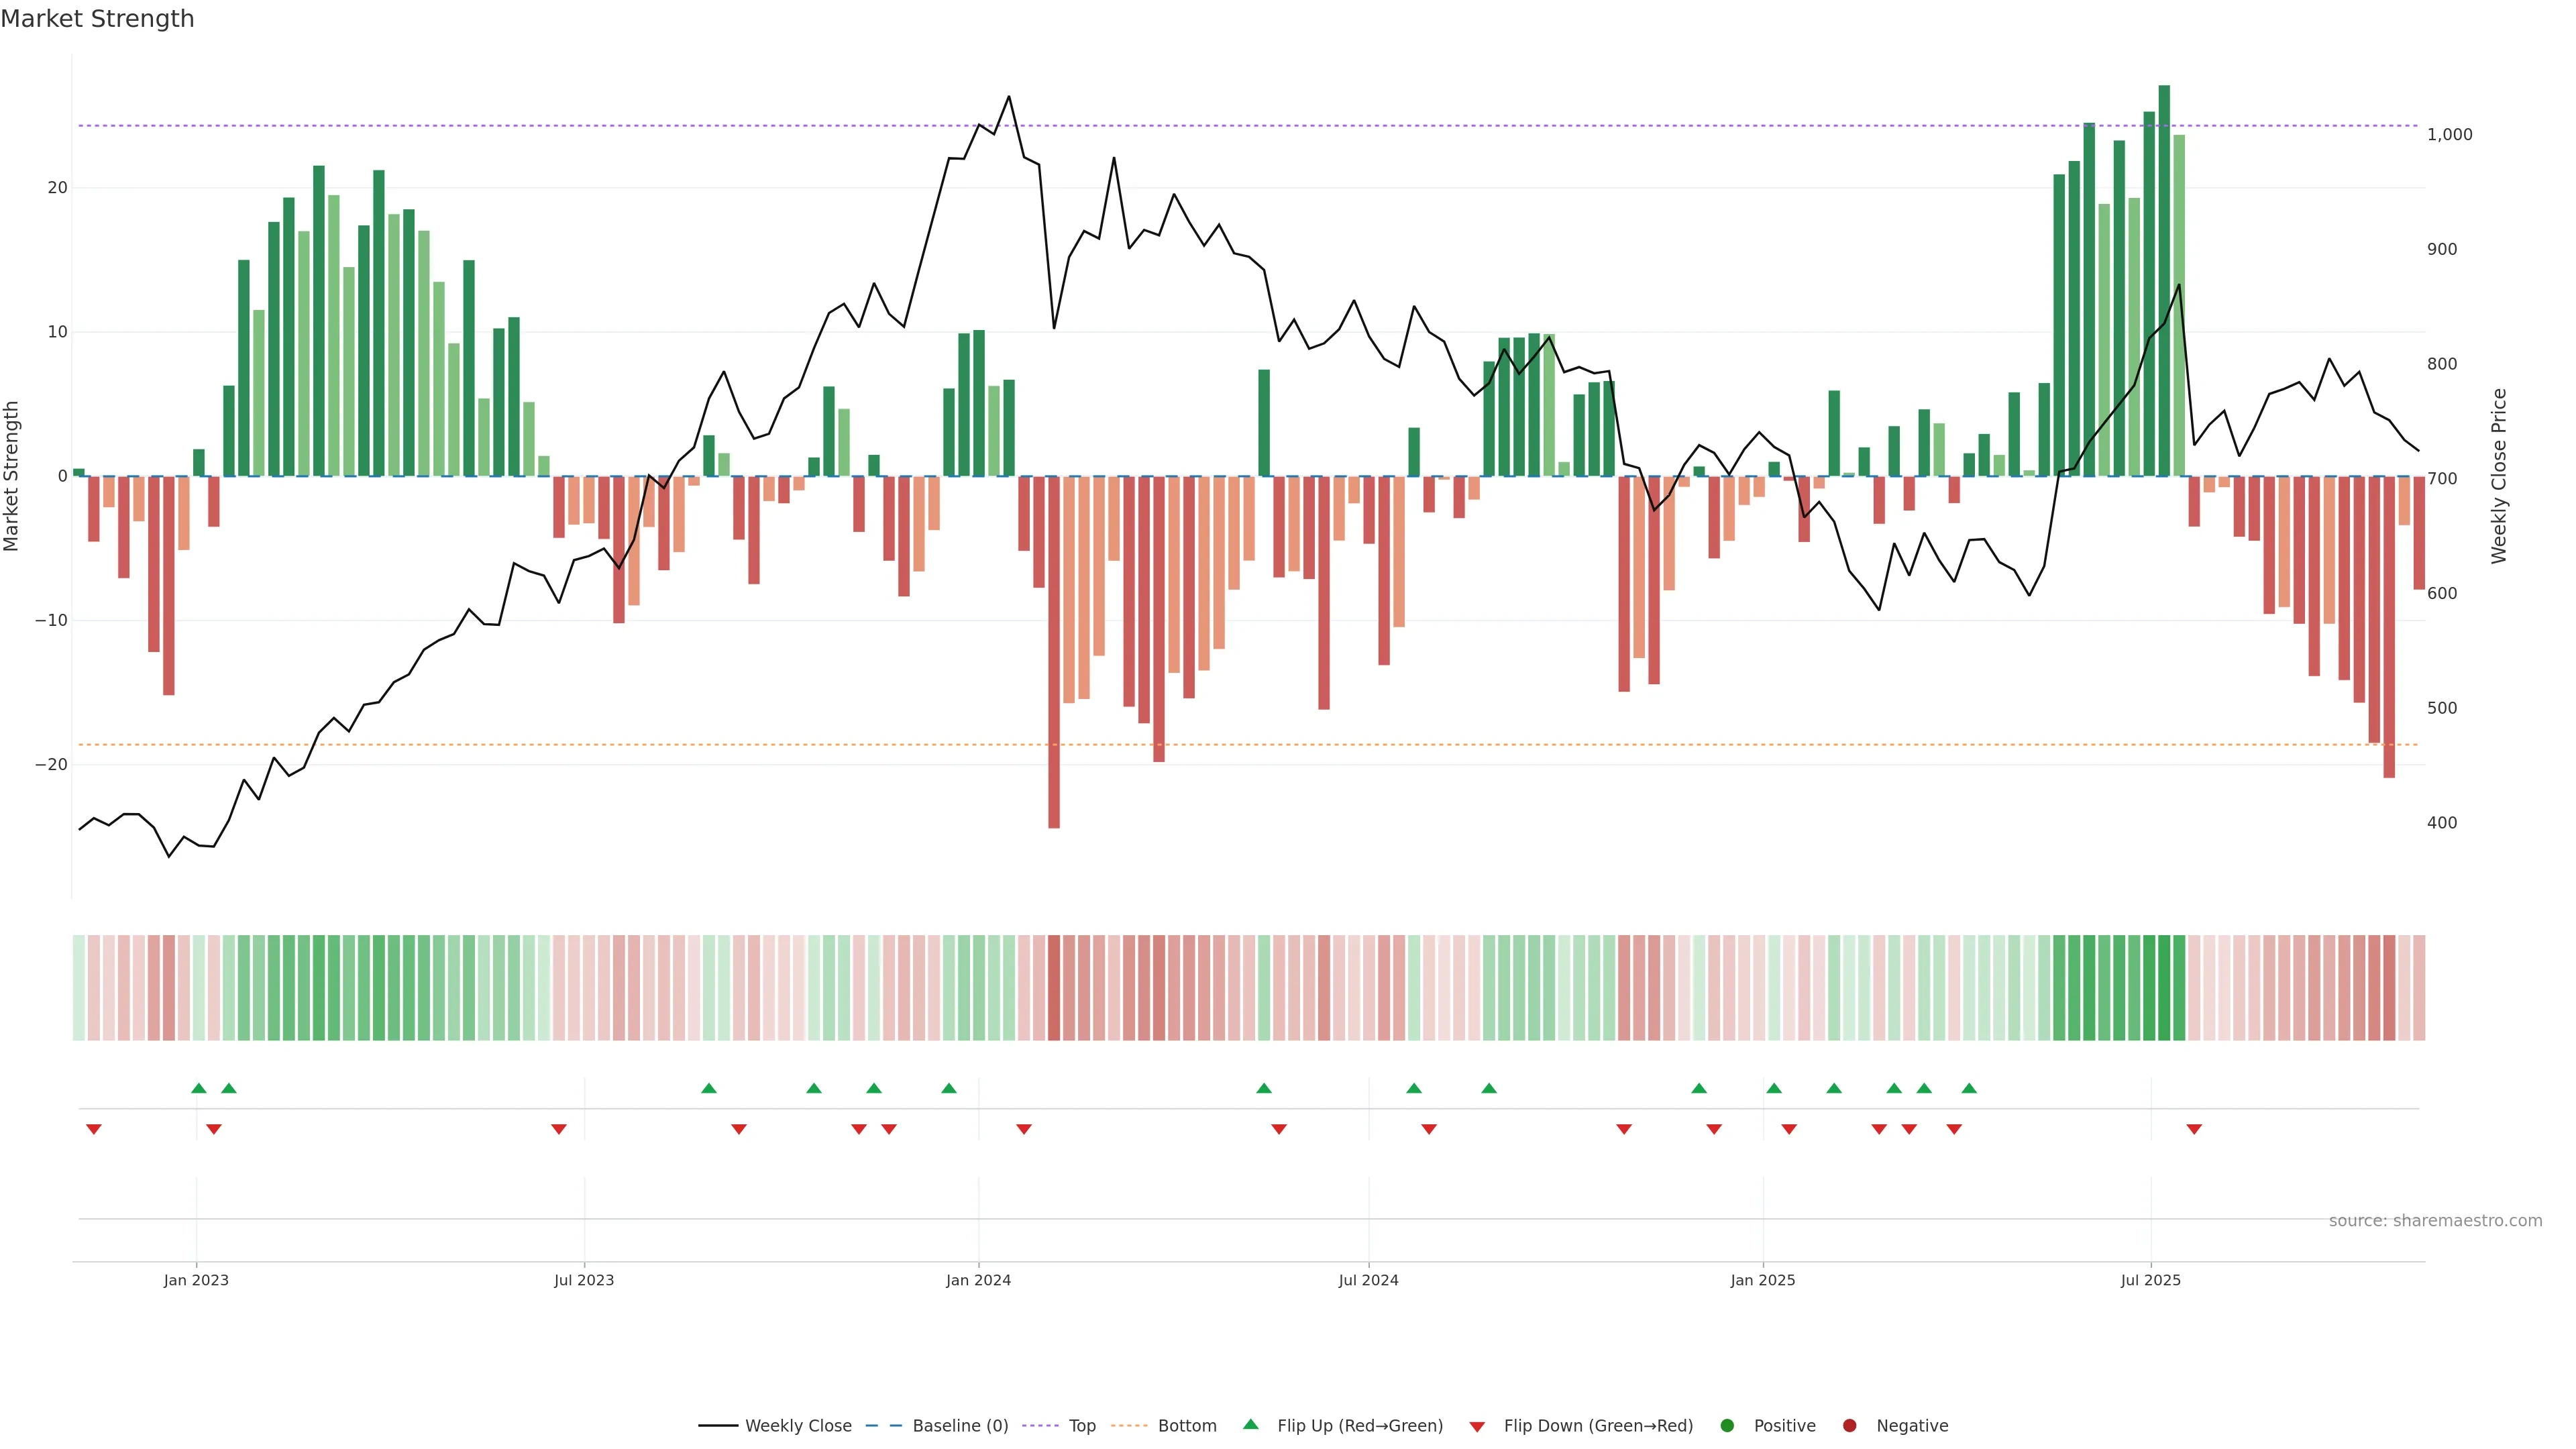
Task: Click the green Flip Up triangle legend icon
Action: [x=1250, y=1424]
